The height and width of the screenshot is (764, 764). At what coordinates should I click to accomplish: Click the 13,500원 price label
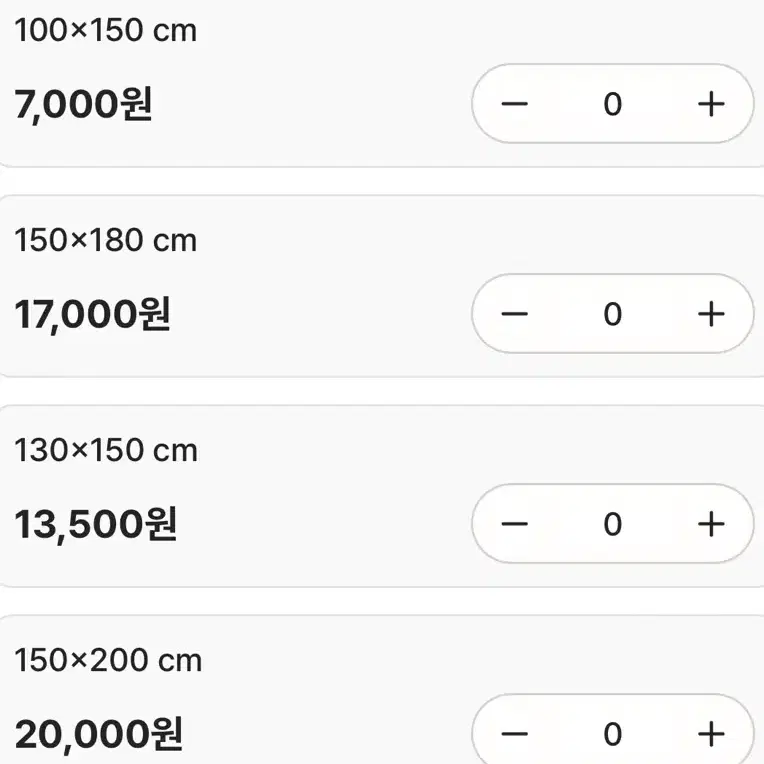pyautogui.click(x=96, y=524)
